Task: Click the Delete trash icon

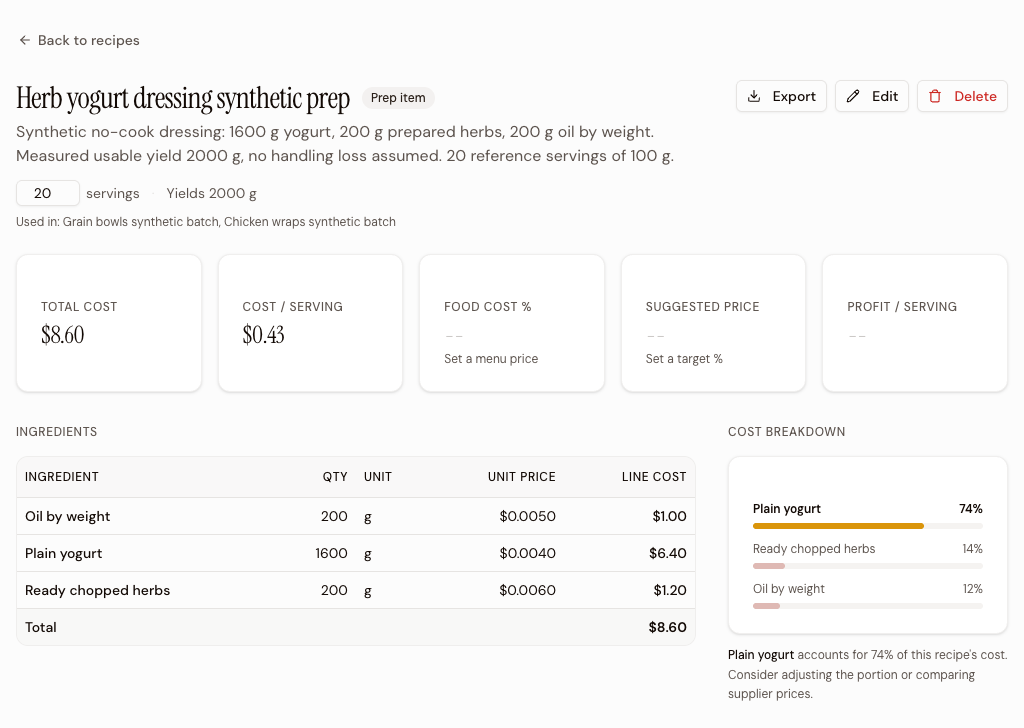Action: click(935, 97)
